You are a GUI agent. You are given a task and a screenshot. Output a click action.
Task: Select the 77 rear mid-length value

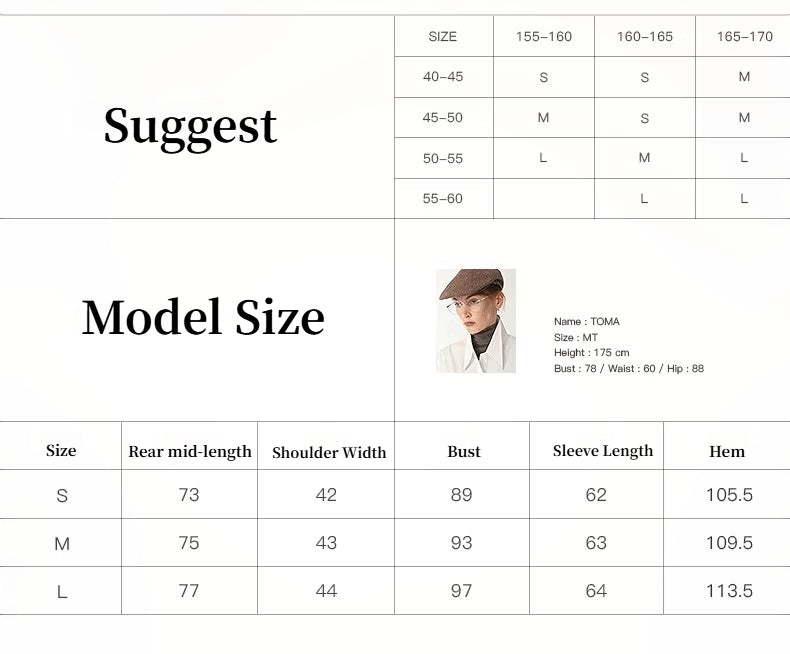(x=189, y=591)
